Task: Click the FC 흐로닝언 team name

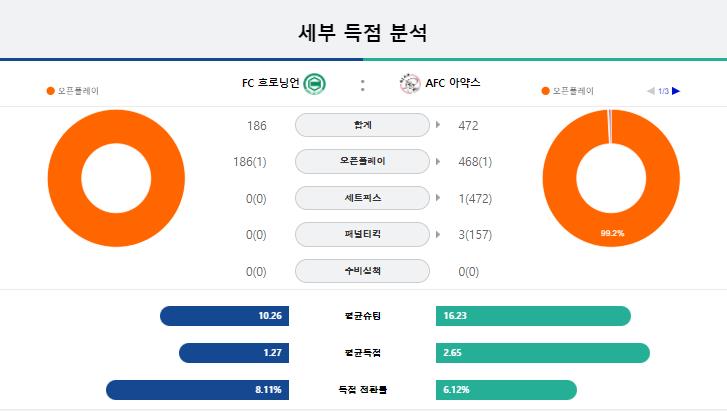Action: 271,83
